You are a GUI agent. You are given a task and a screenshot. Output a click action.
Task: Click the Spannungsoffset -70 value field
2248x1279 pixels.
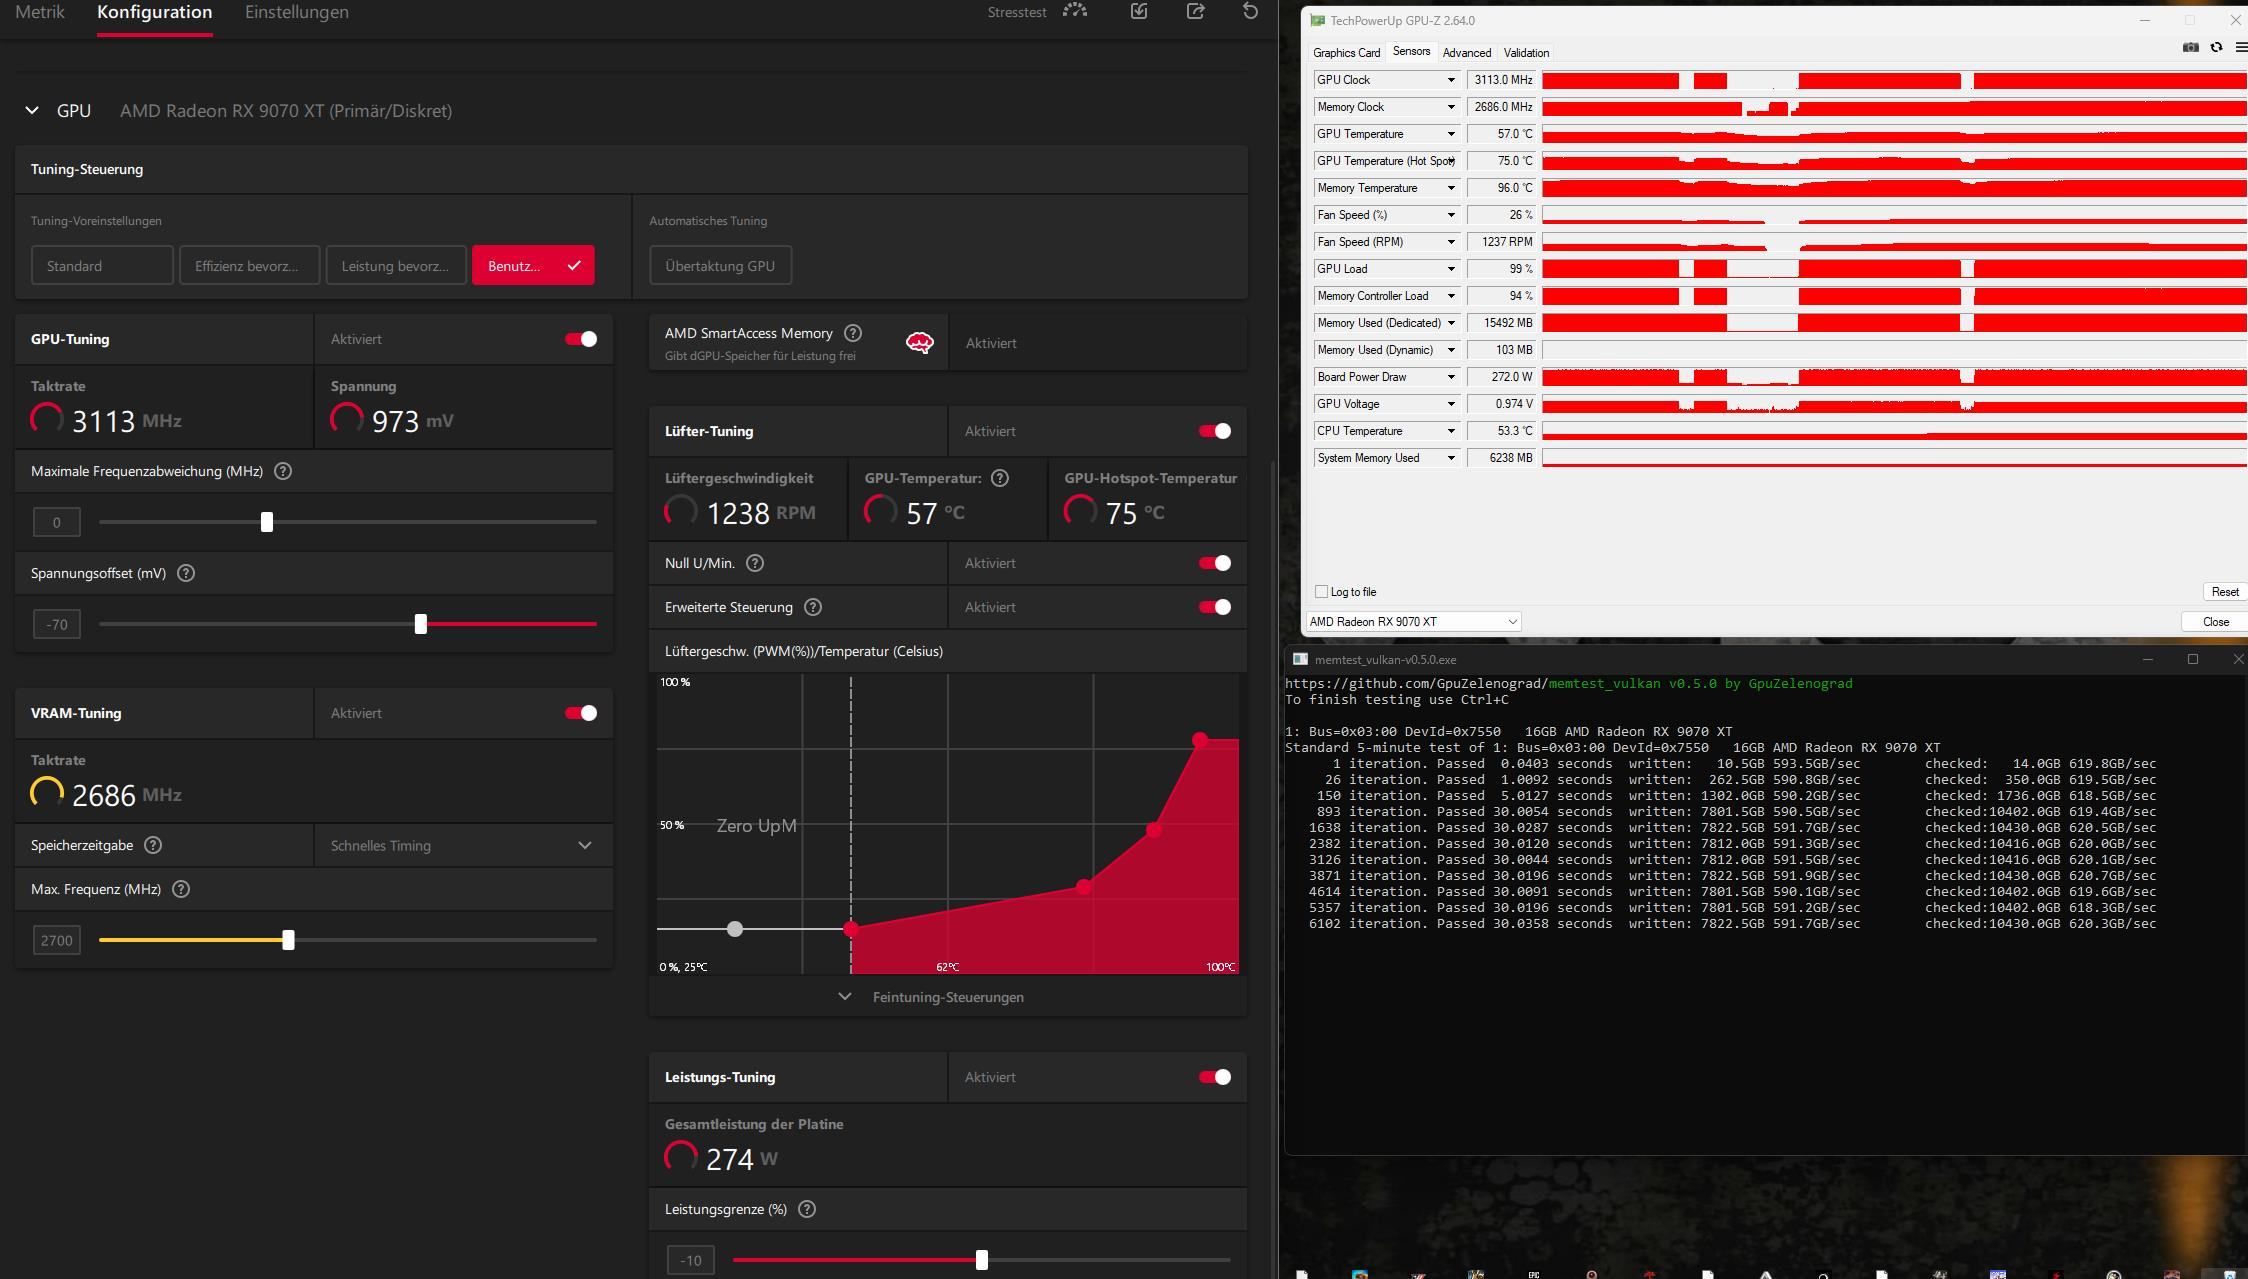(x=56, y=624)
